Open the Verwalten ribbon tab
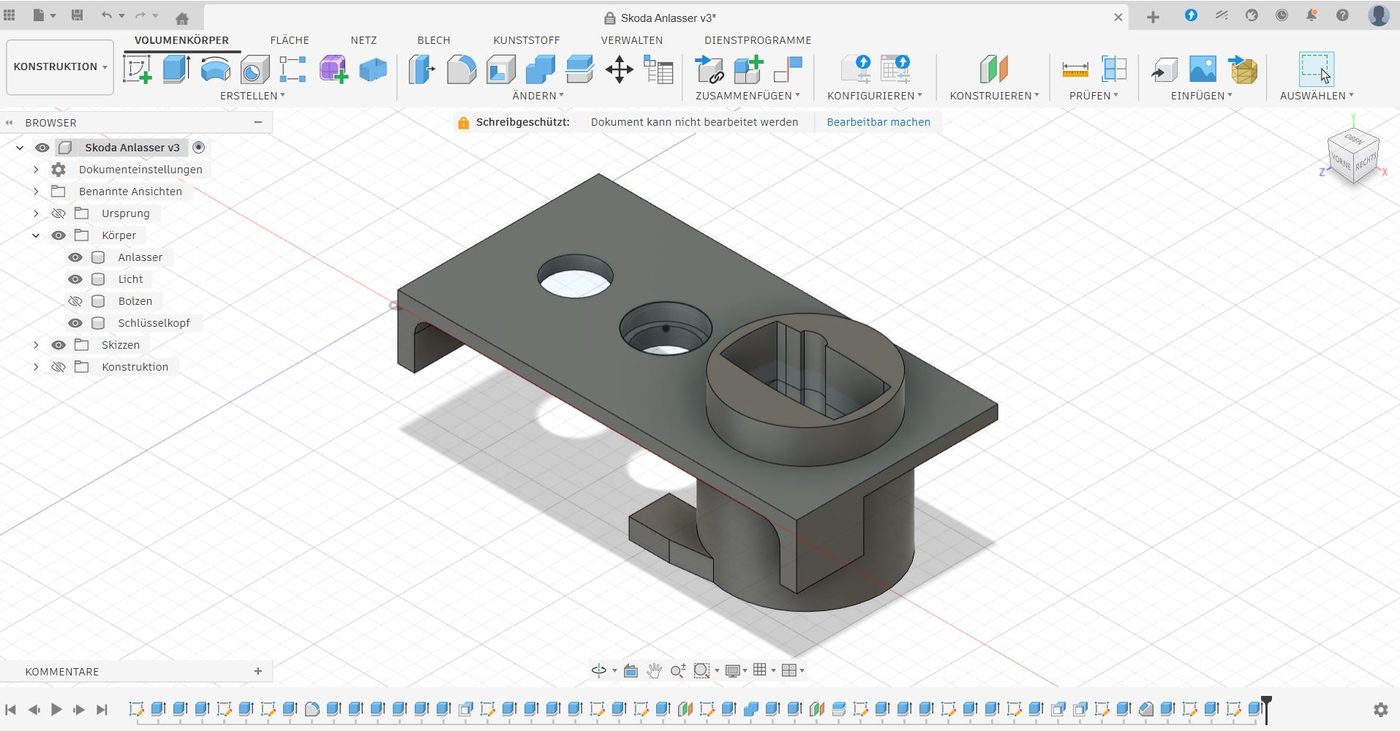 [631, 40]
